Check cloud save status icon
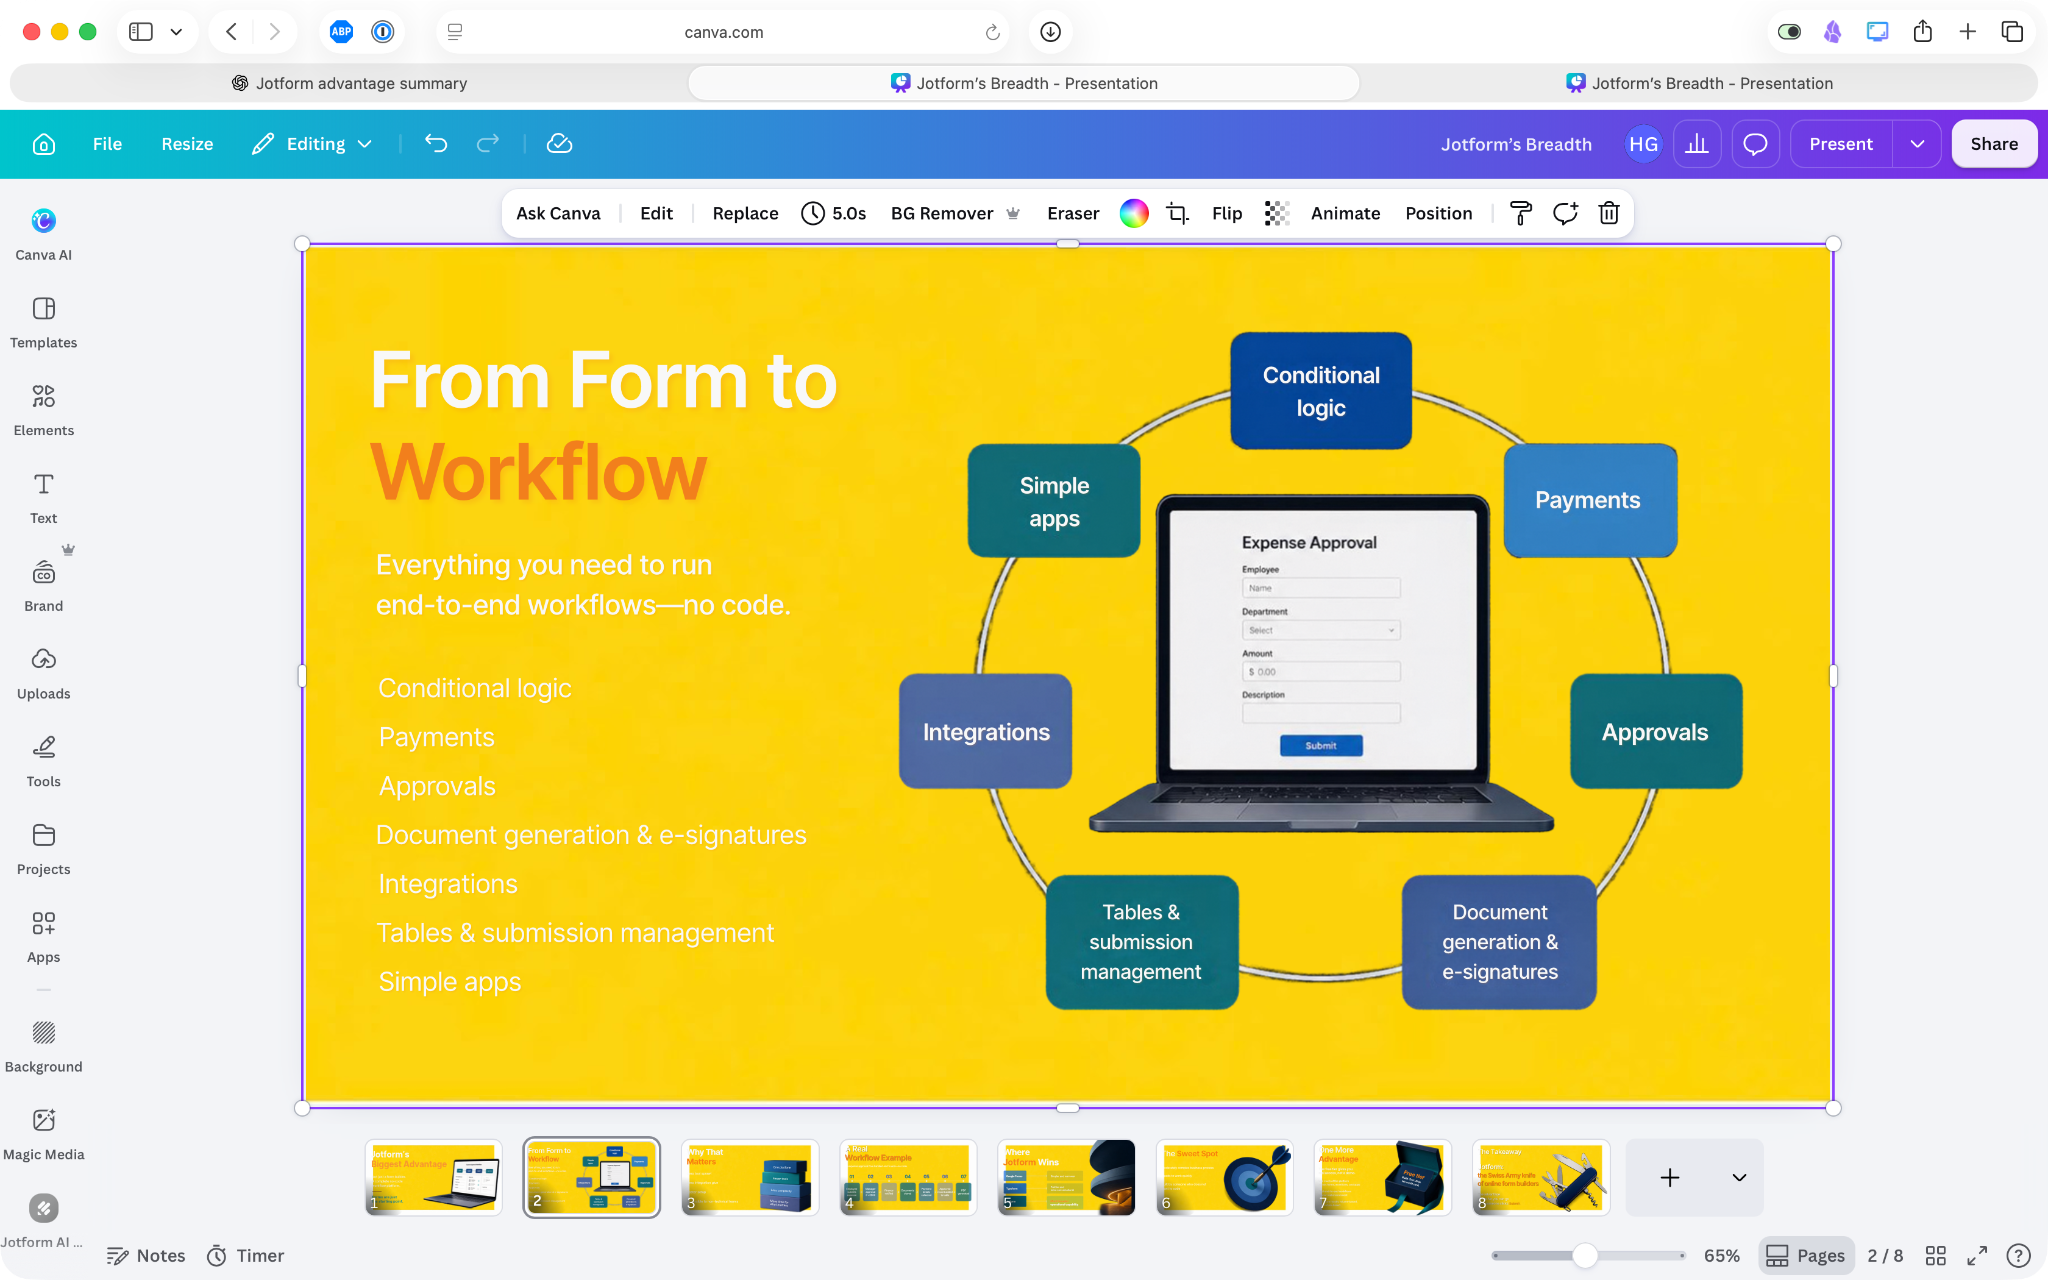The image size is (2048, 1280). (560, 144)
